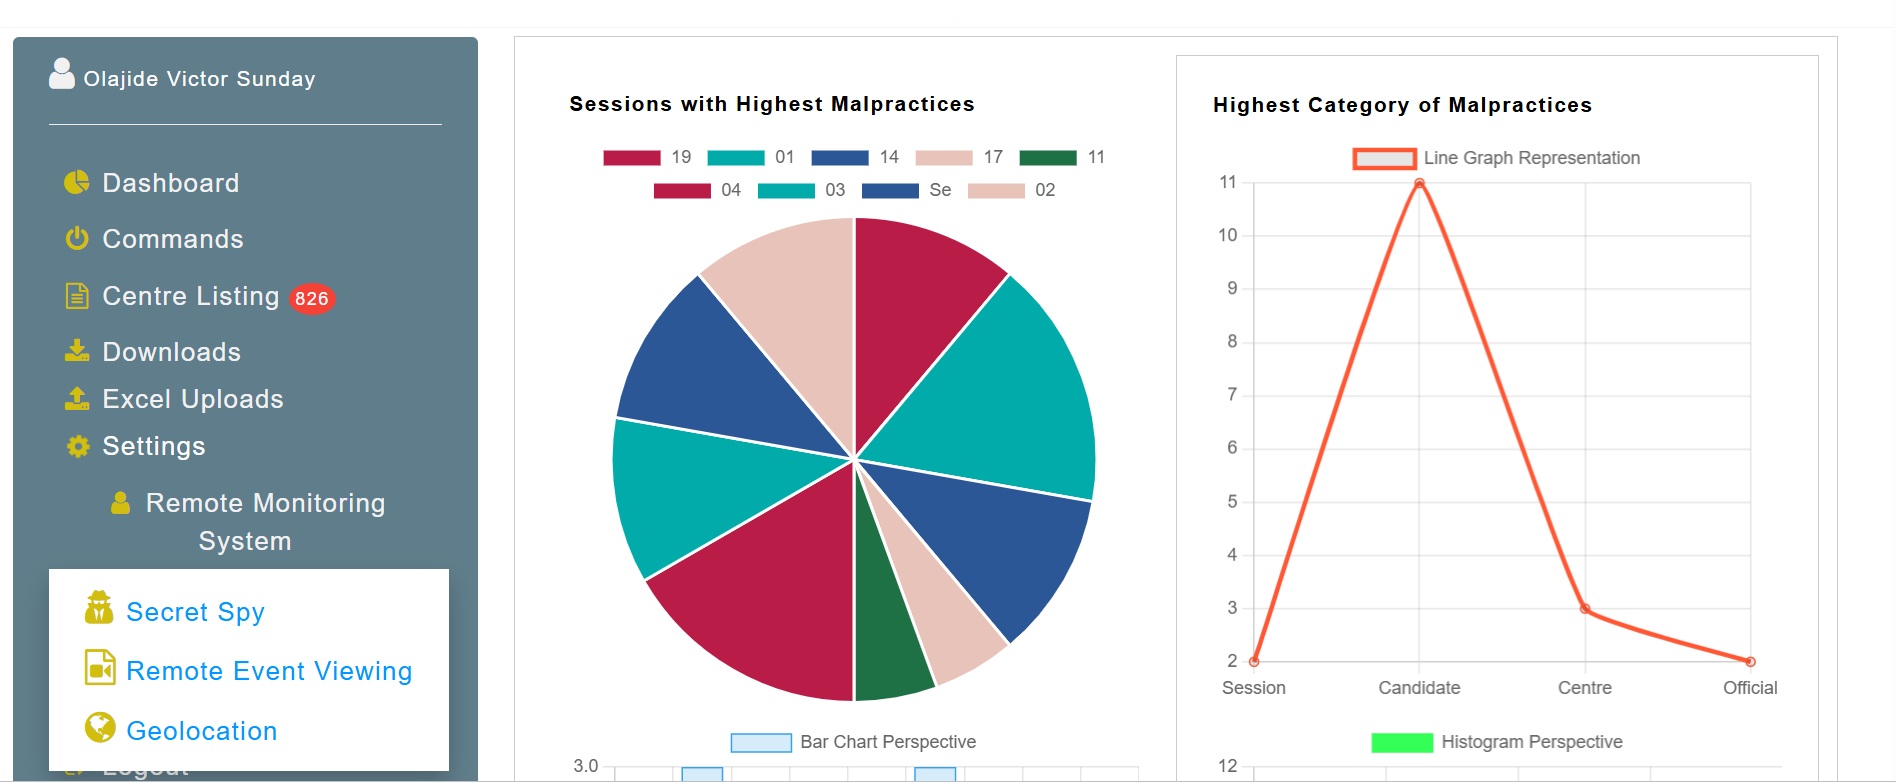Click the Centre Listing document icon
Screen dimensions: 1896x782
tap(77, 296)
